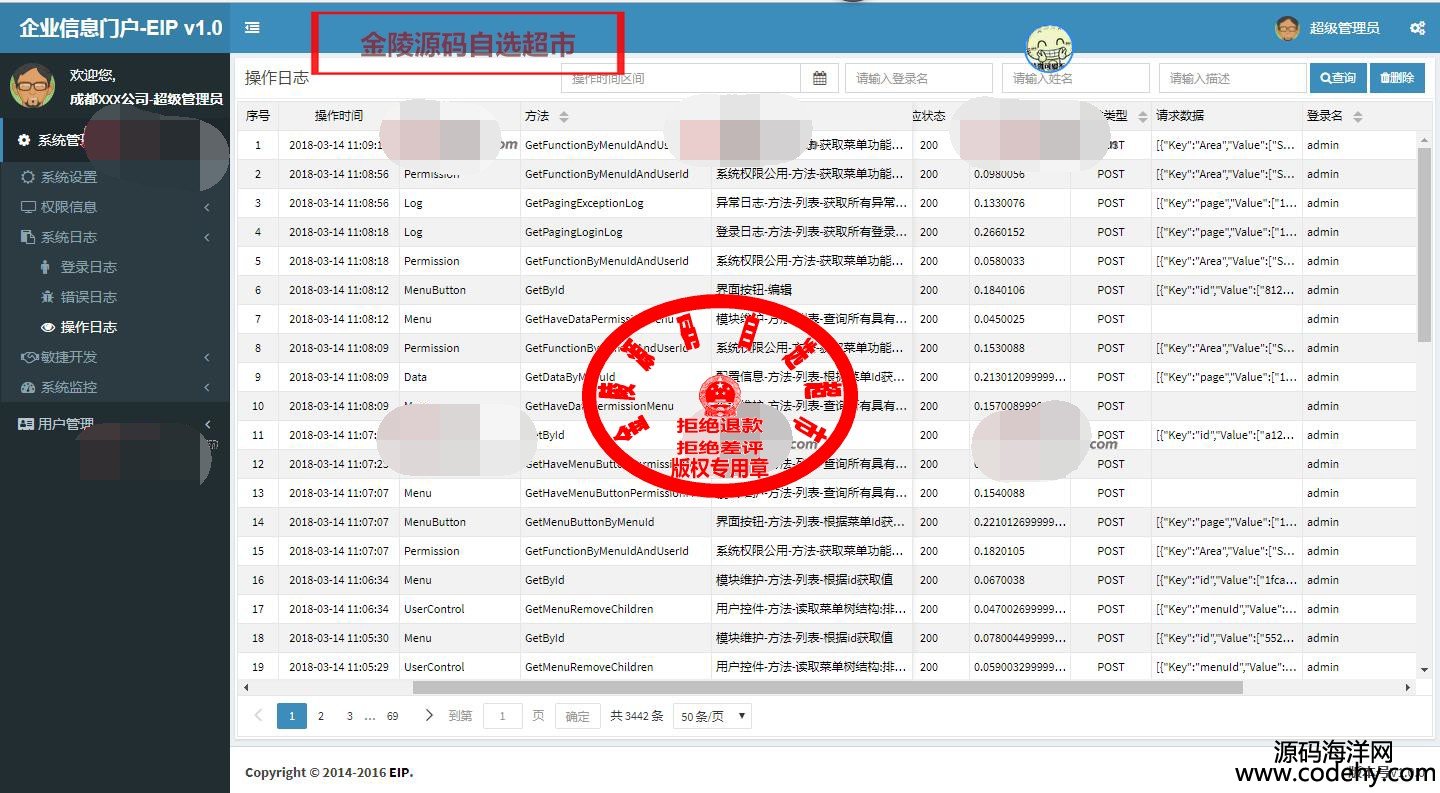Open the 50条/页 page size dropdown
The image size is (1440, 793).
[712, 716]
